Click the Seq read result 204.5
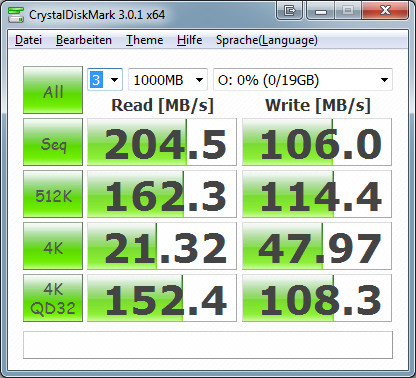 [162, 142]
